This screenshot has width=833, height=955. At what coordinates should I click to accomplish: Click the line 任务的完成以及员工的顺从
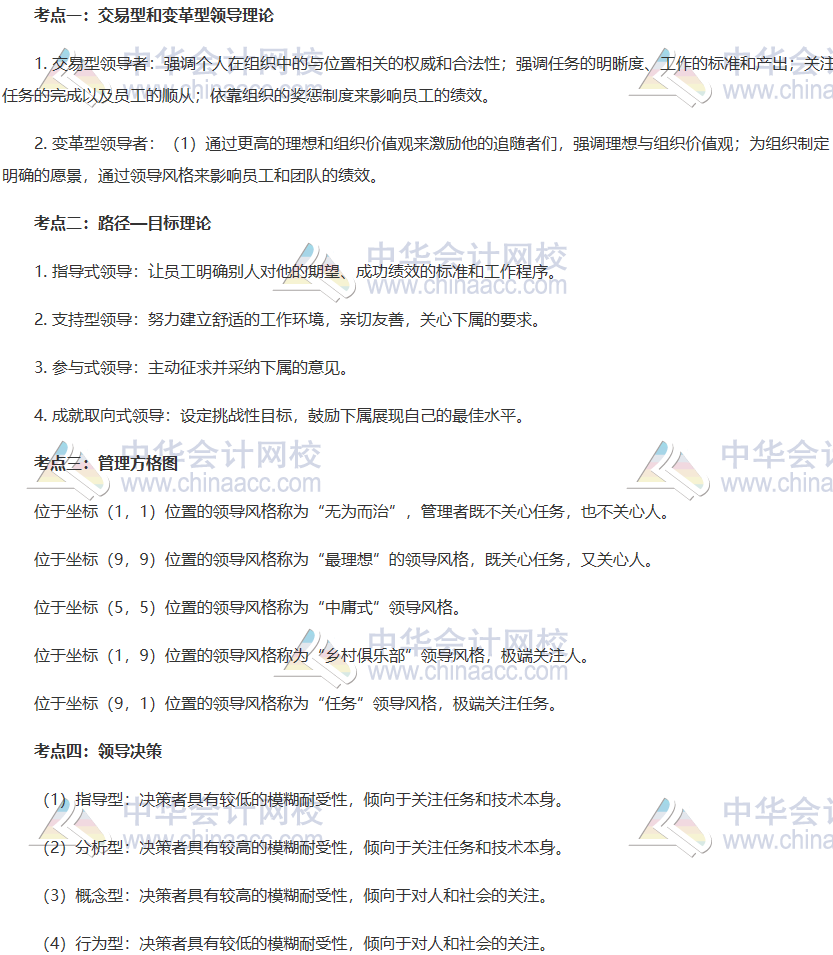pos(246,96)
